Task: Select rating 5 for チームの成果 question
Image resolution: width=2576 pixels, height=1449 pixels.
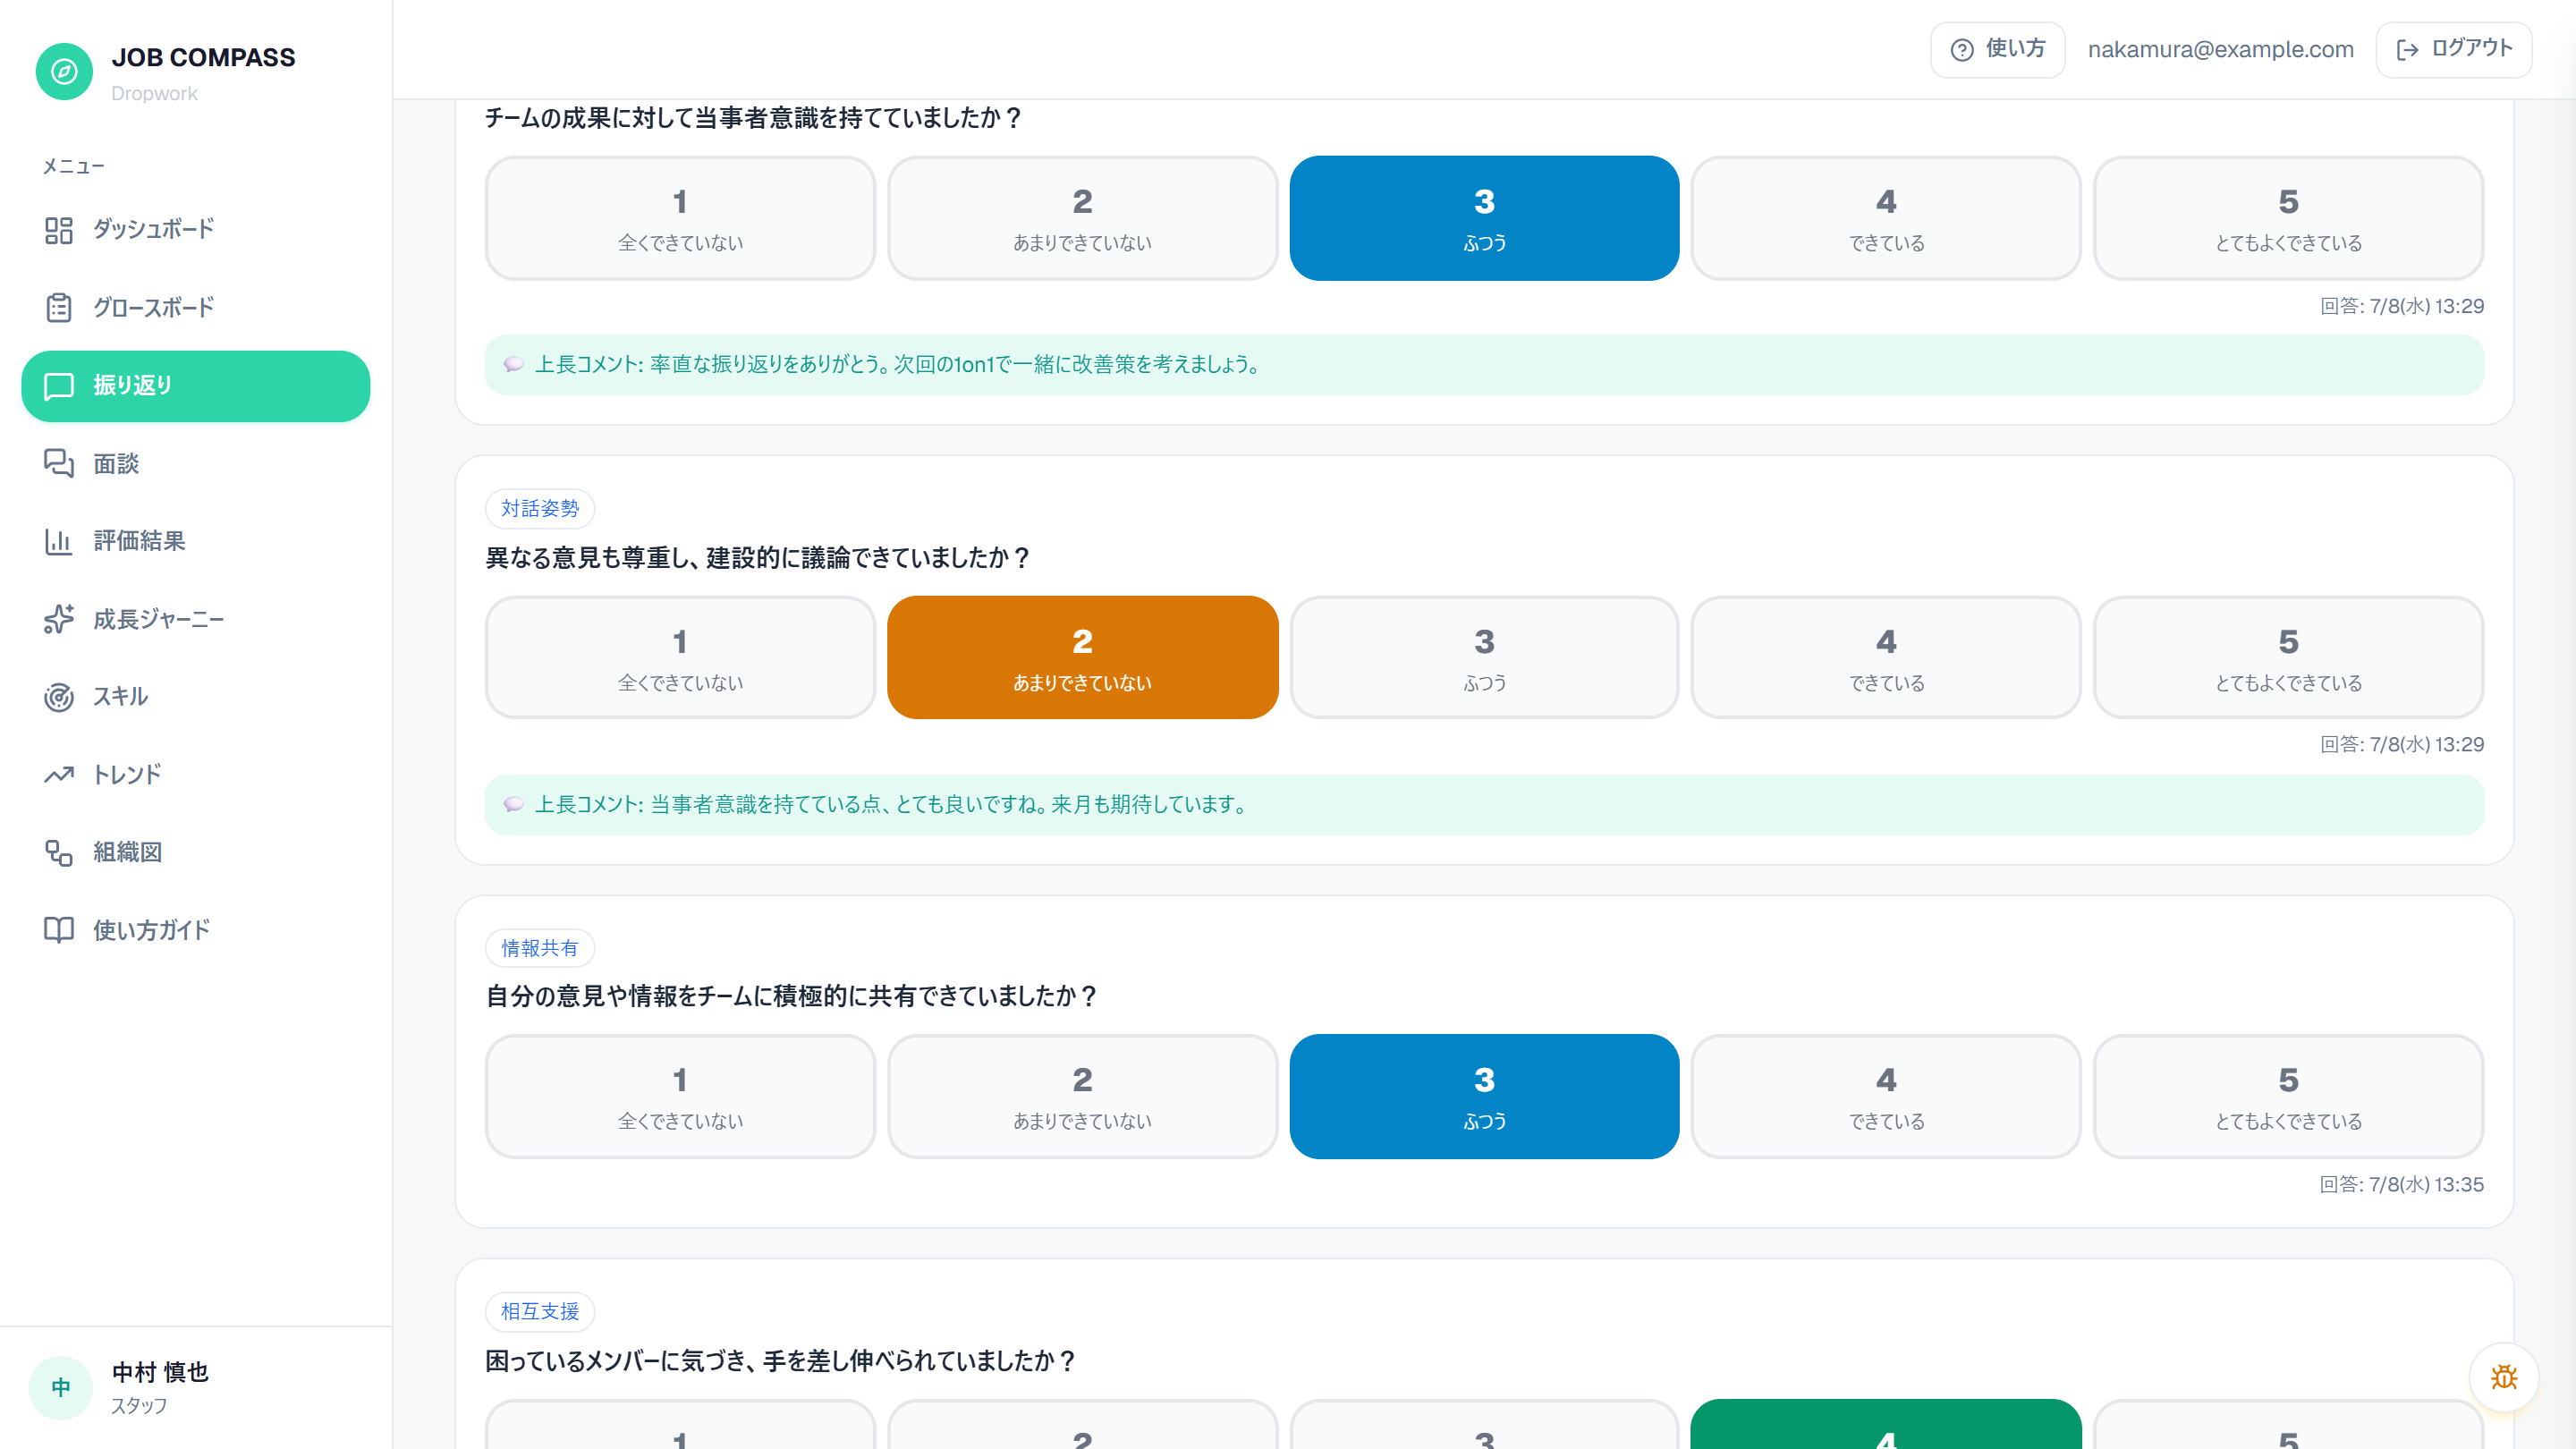Action: (2288, 218)
